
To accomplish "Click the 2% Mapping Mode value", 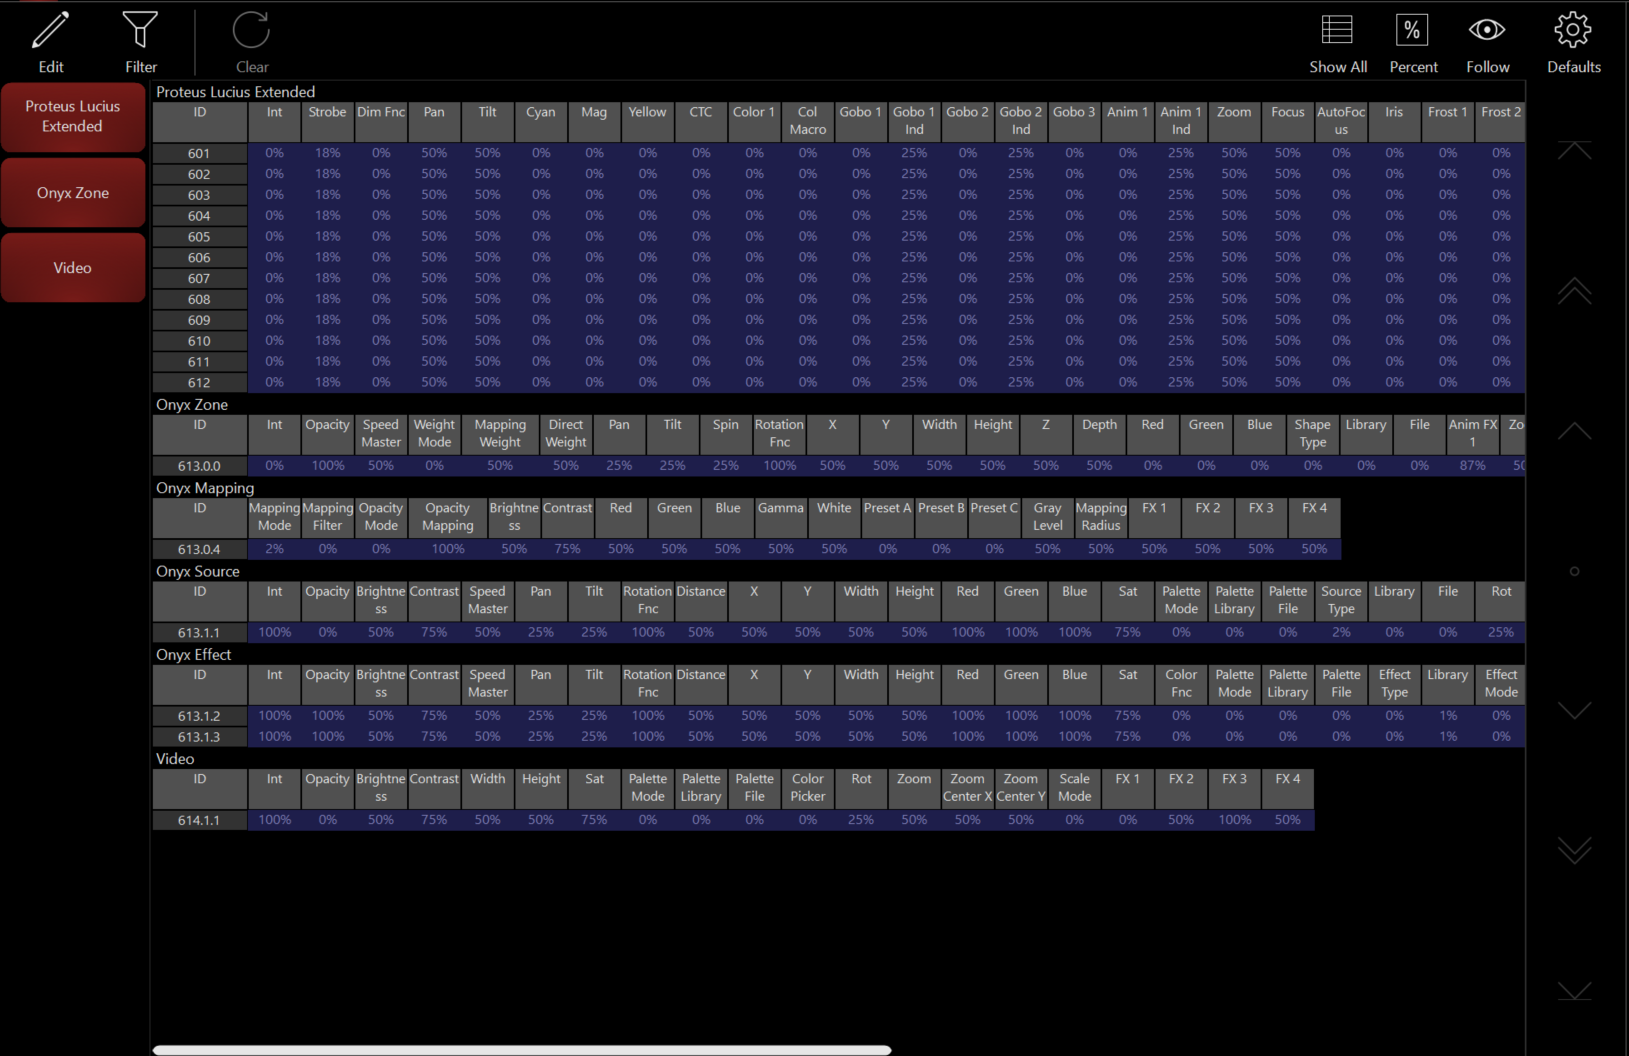I will point(274,549).
